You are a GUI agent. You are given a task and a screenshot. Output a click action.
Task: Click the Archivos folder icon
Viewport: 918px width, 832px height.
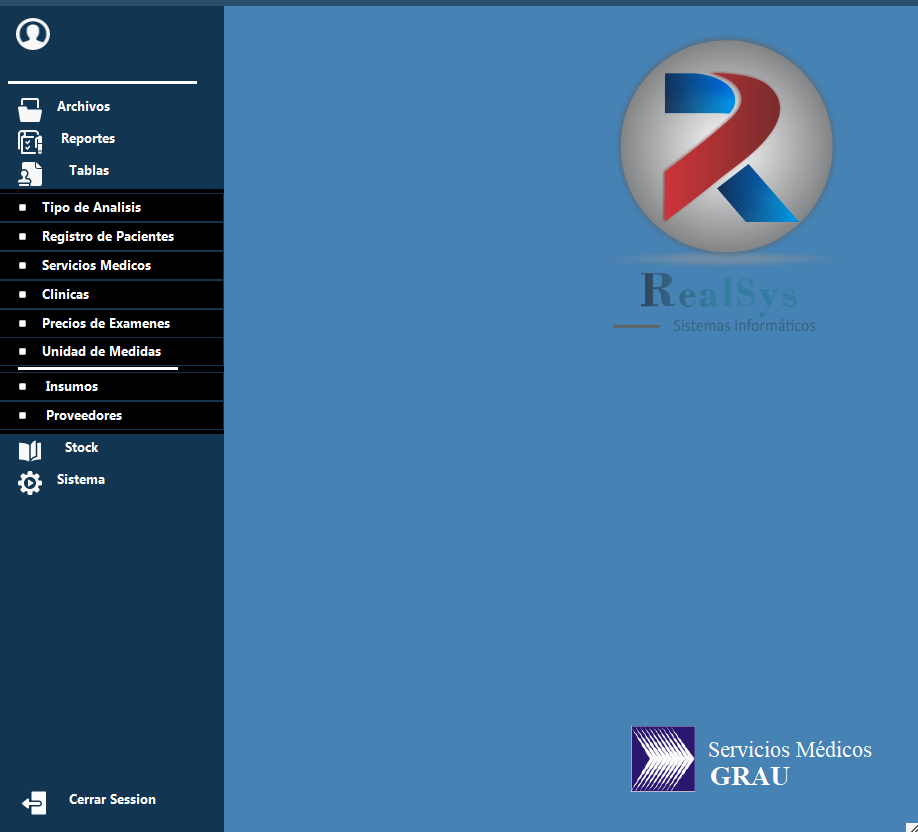click(29, 109)
